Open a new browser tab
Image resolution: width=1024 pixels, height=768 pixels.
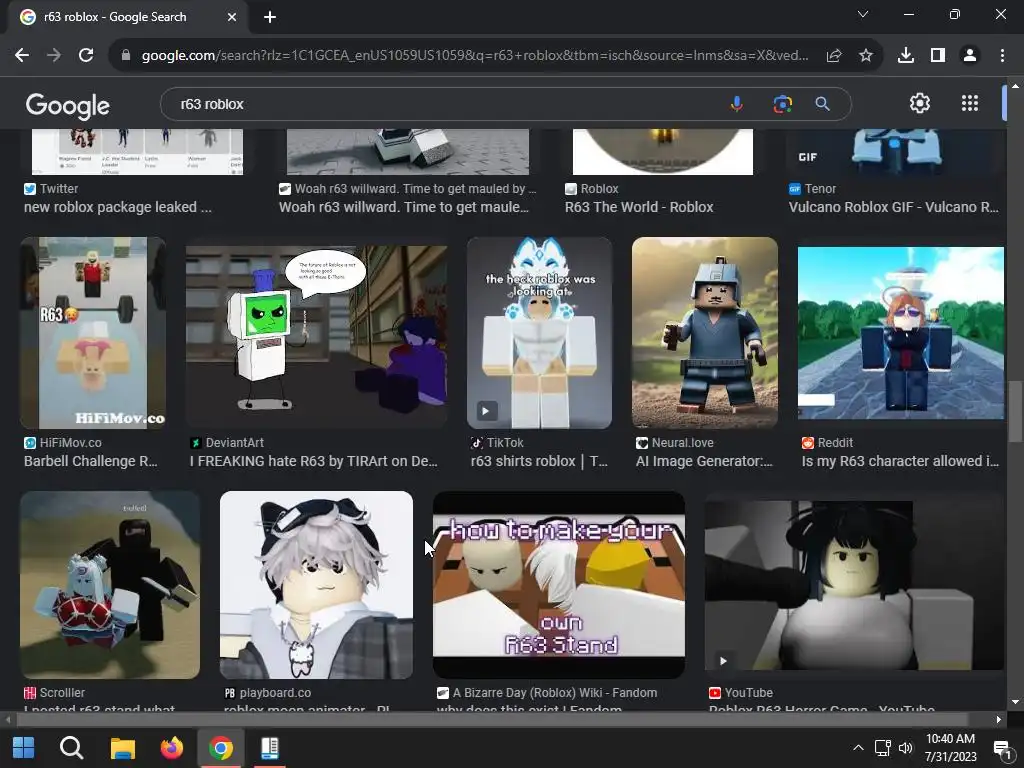(270, 17)
